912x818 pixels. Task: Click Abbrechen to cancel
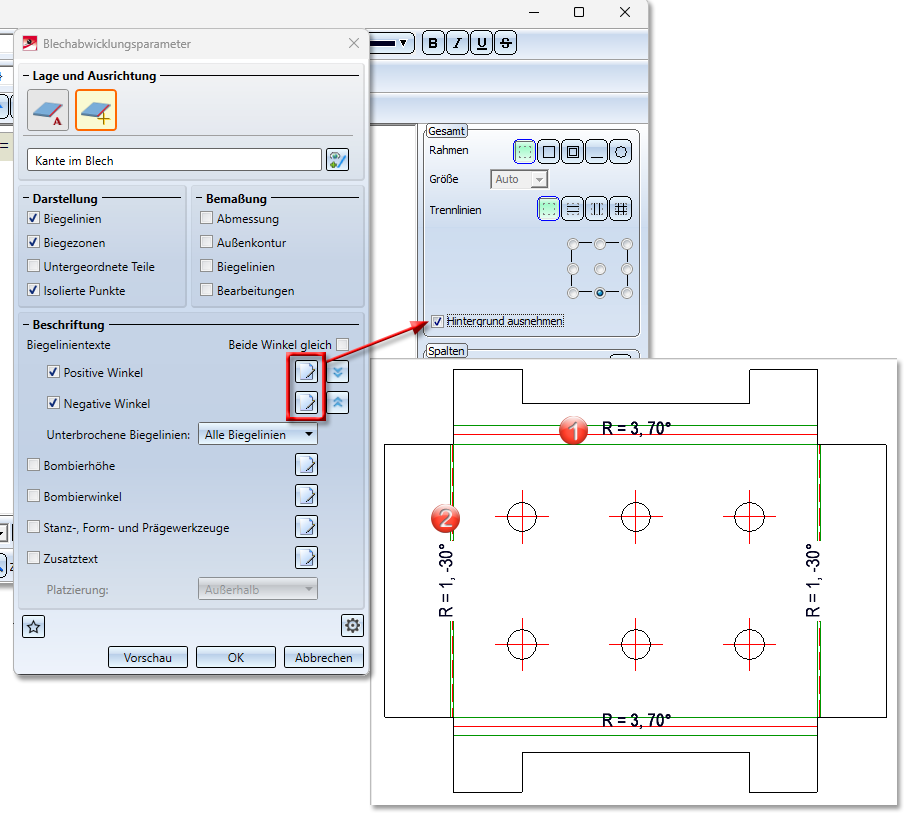coord(323,657)
